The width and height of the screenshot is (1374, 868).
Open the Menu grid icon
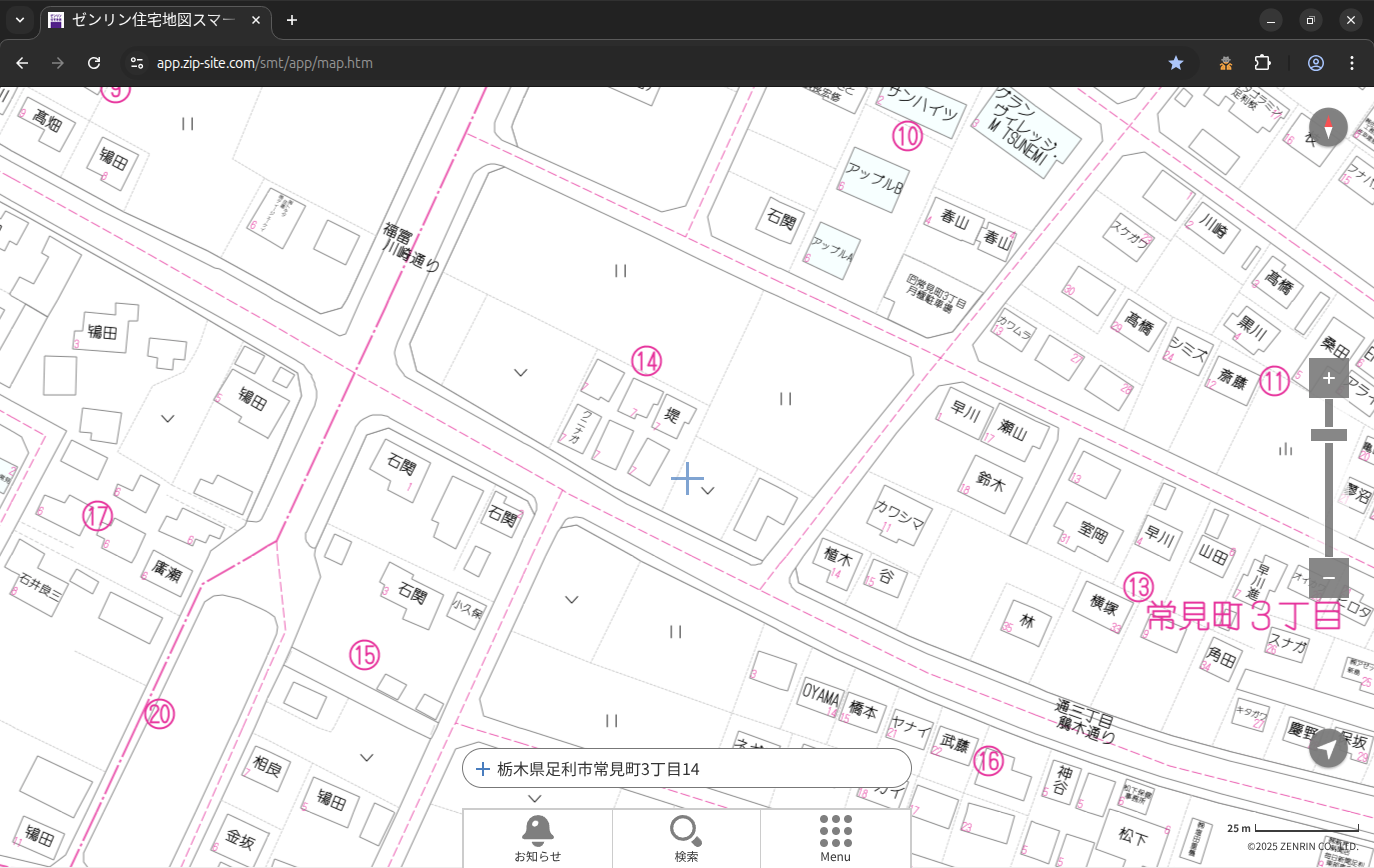coord(835,838)
